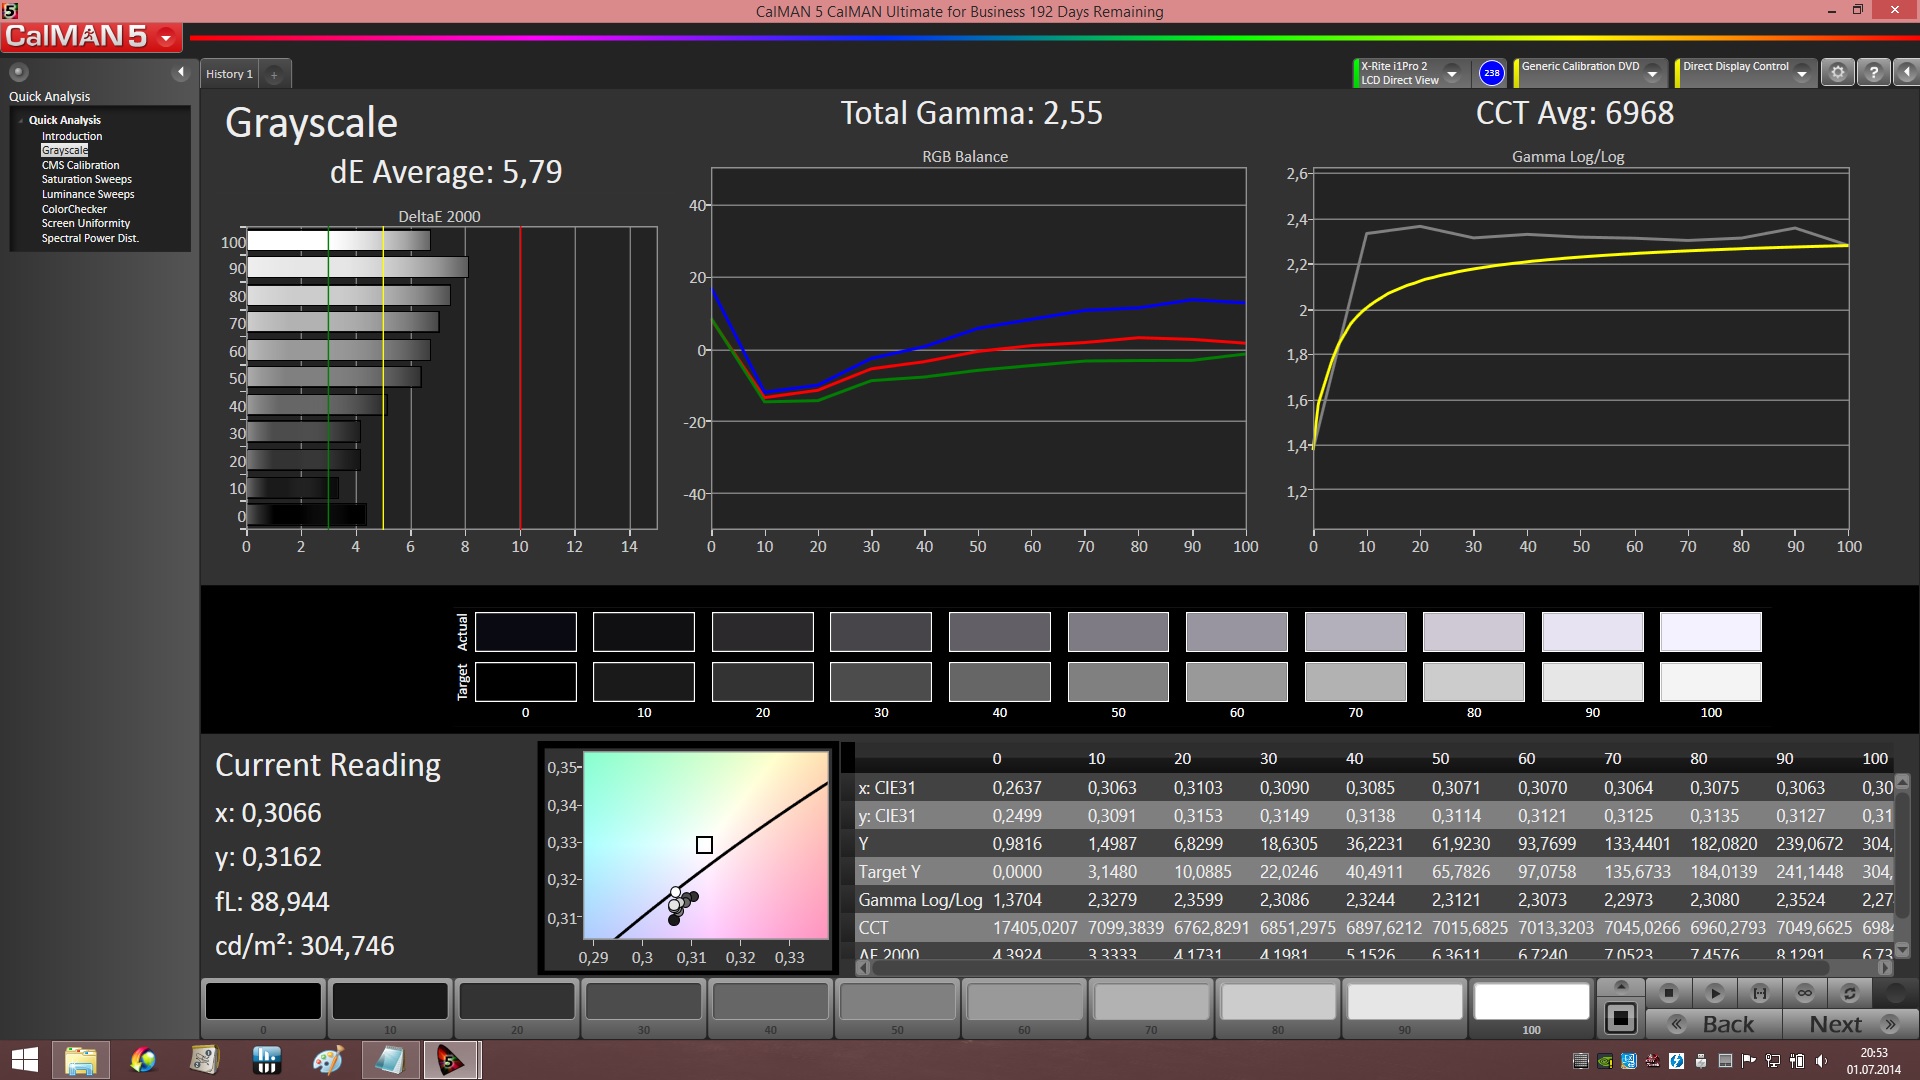Expand Generic Calibration DVD source dropdown
This screenshot has width=1920, height=1080.
click(1653, 73)
